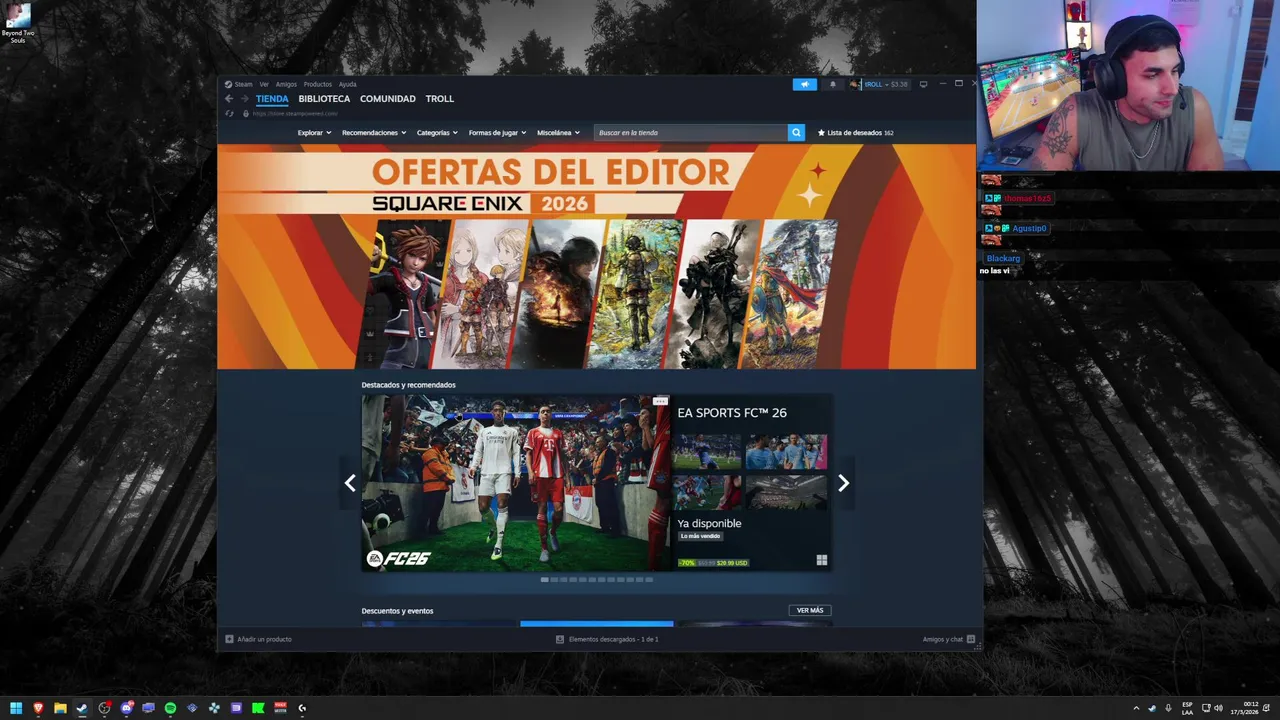The height and width of the screenshot is (720, 1280).
Task: Open Big Picture mode monitor icon
Action: tap(923, 84)
